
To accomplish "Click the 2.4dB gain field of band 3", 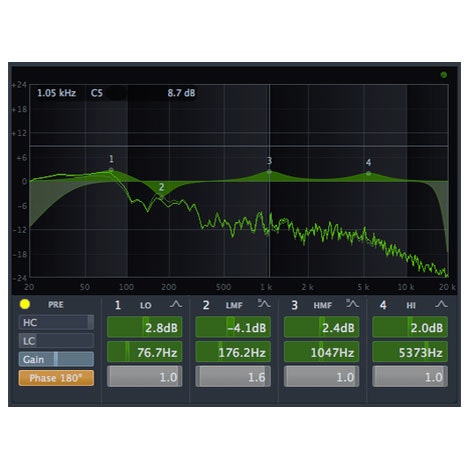I will (x=321, y=327).
